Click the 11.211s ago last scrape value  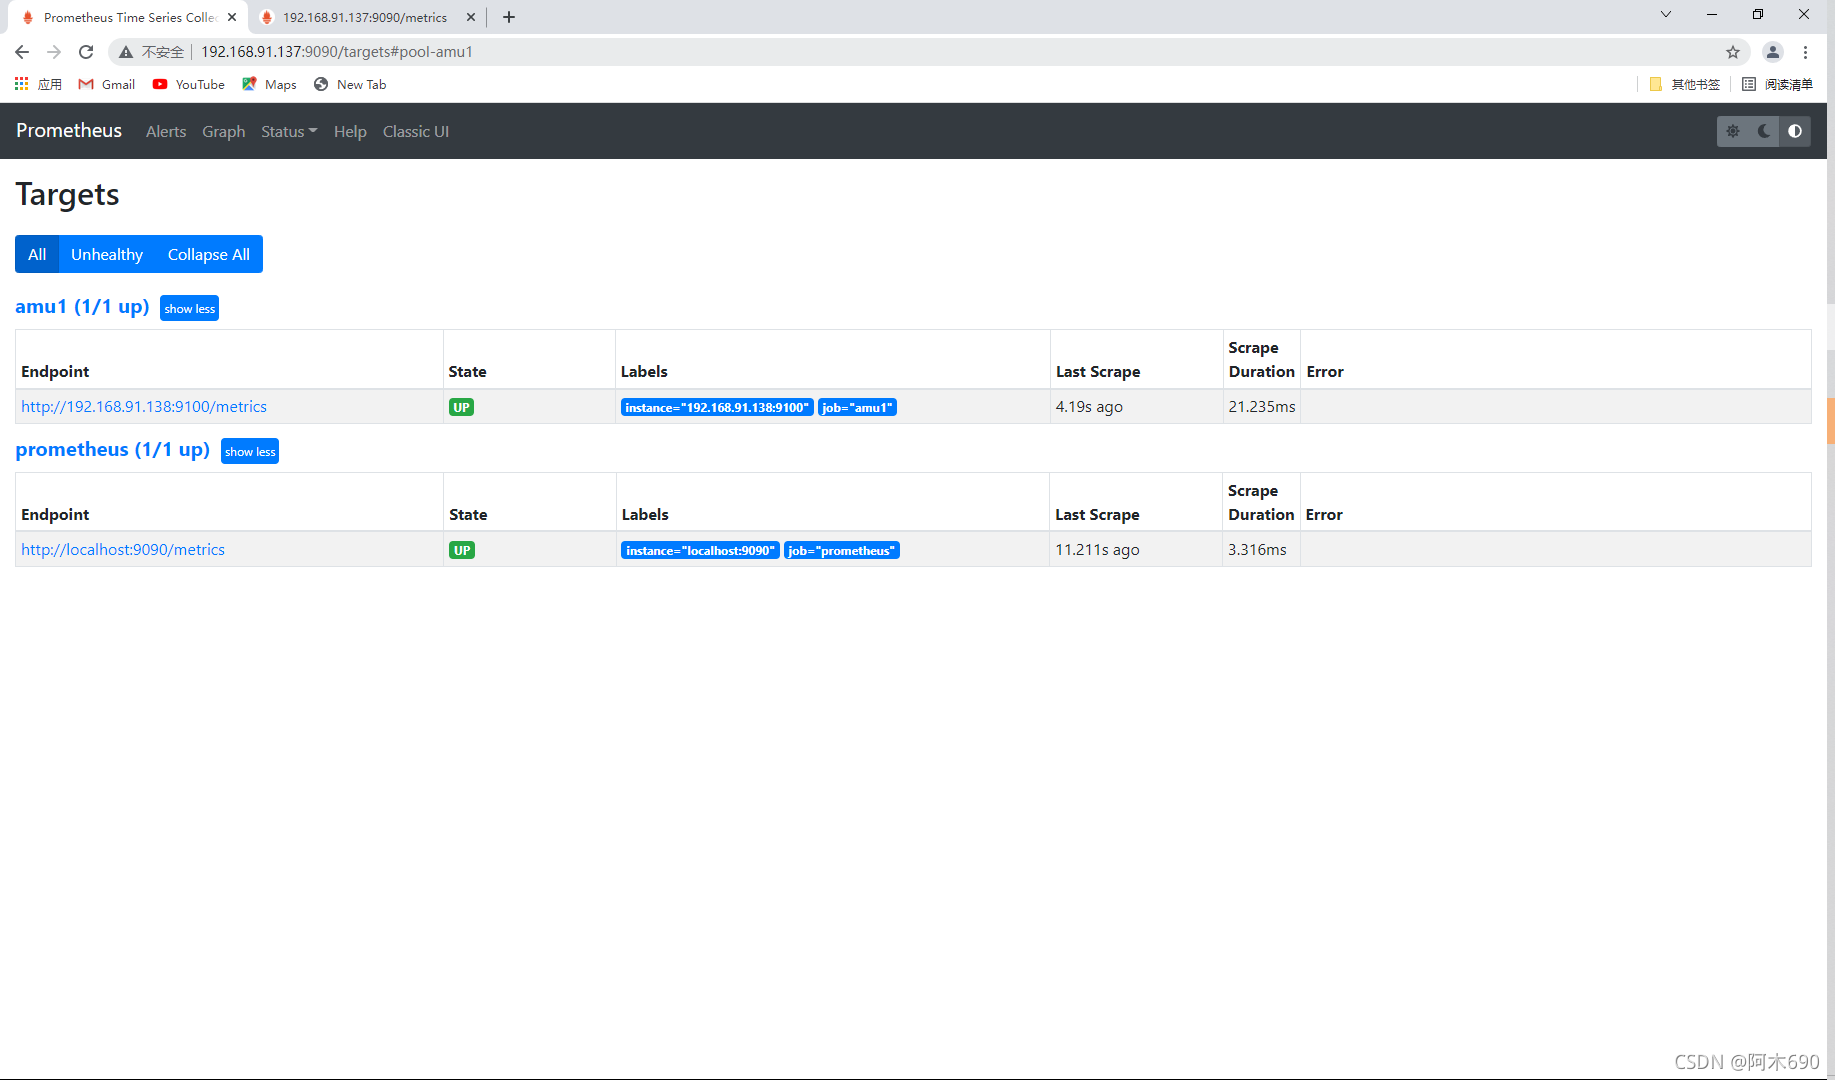(x=1097, y=550)
